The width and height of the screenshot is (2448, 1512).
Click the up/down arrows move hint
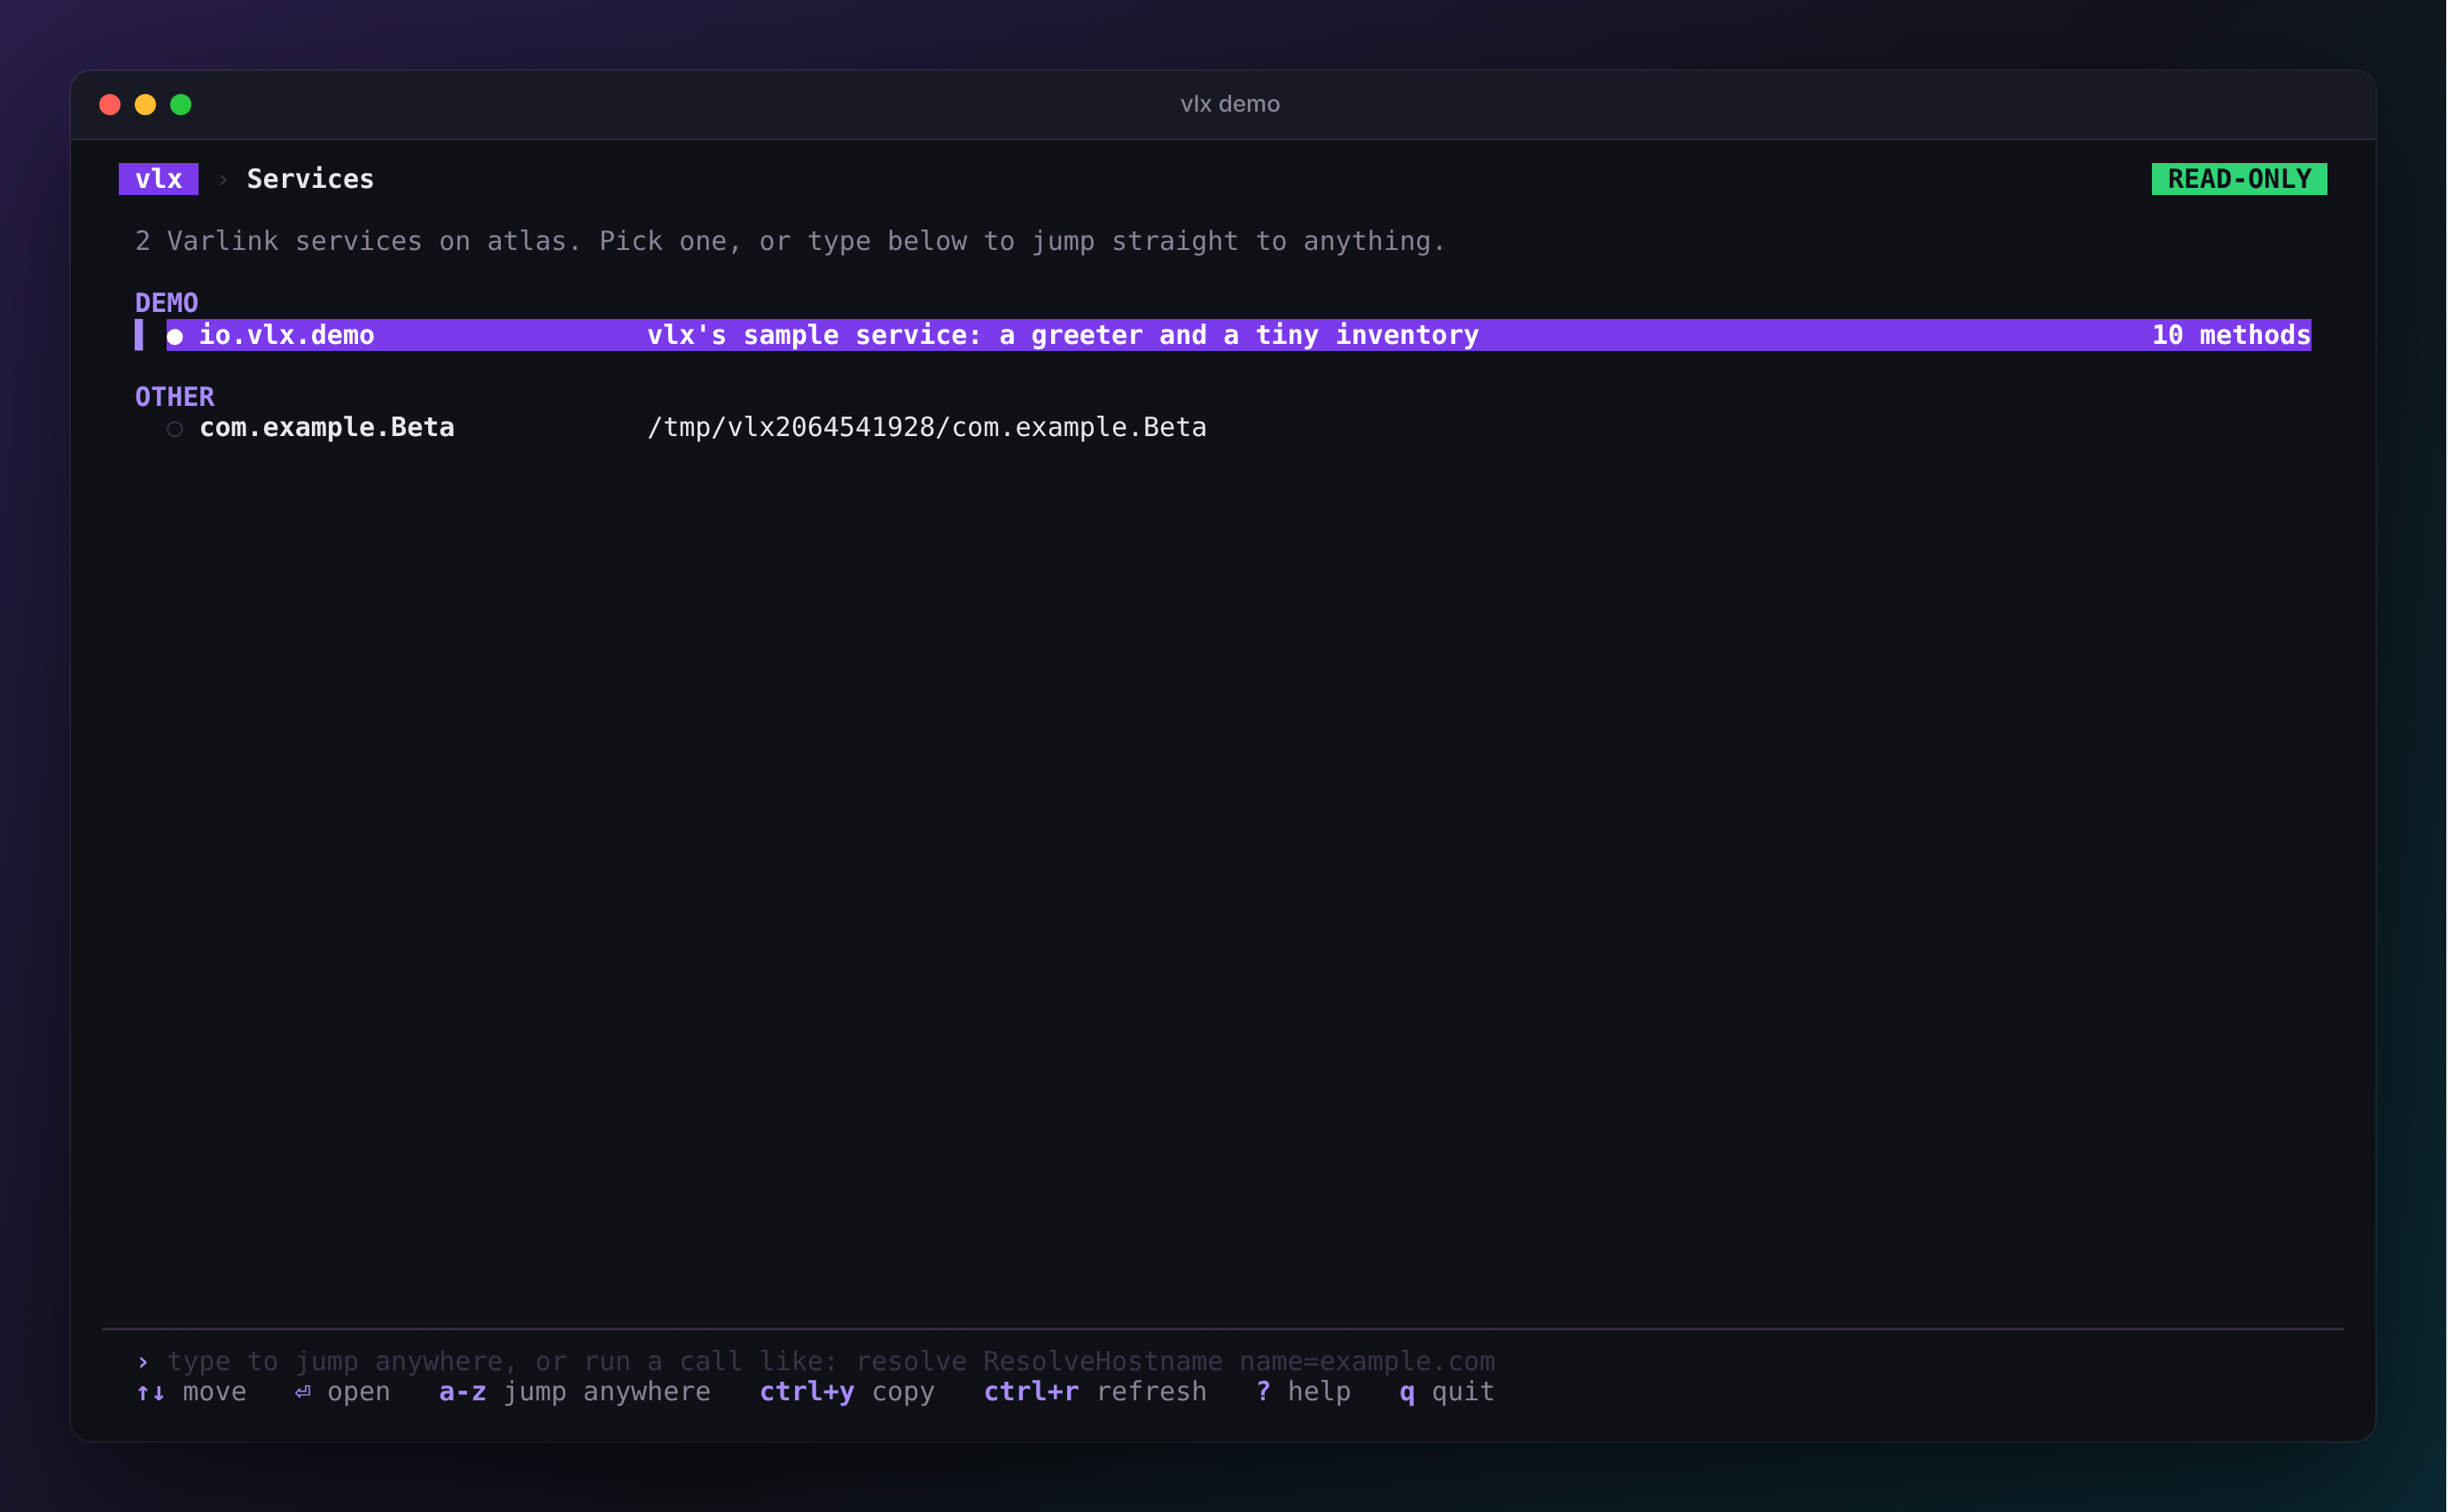point(191,1392)
